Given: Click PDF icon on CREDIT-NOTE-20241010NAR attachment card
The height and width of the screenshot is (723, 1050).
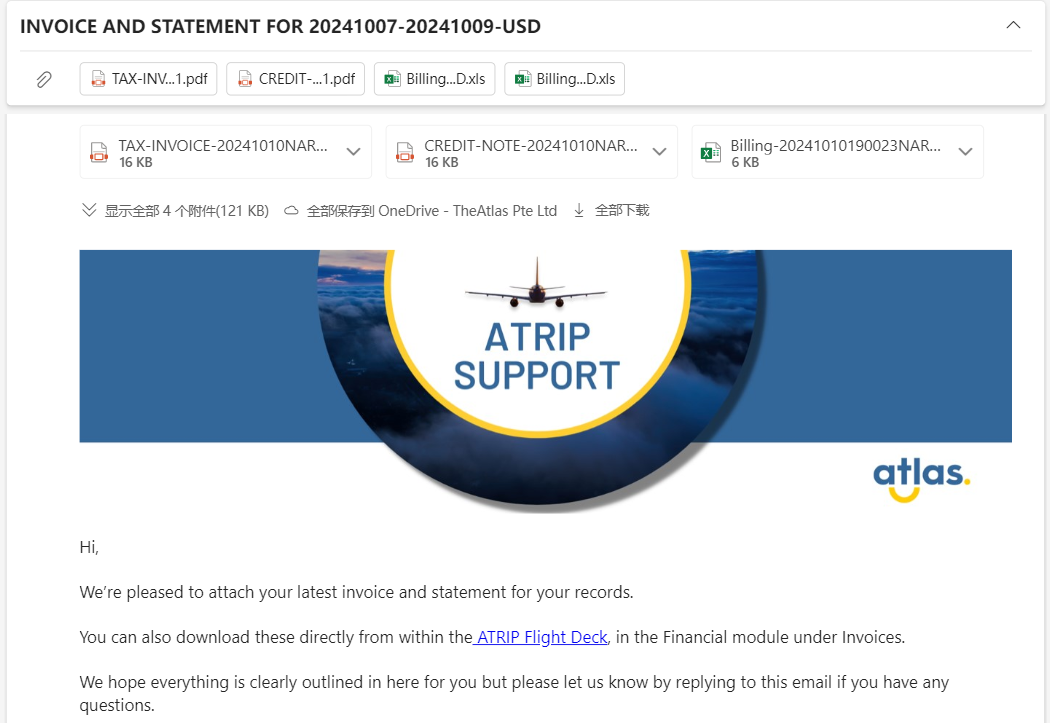Looking at the screenshot, I should click(405, 152).
